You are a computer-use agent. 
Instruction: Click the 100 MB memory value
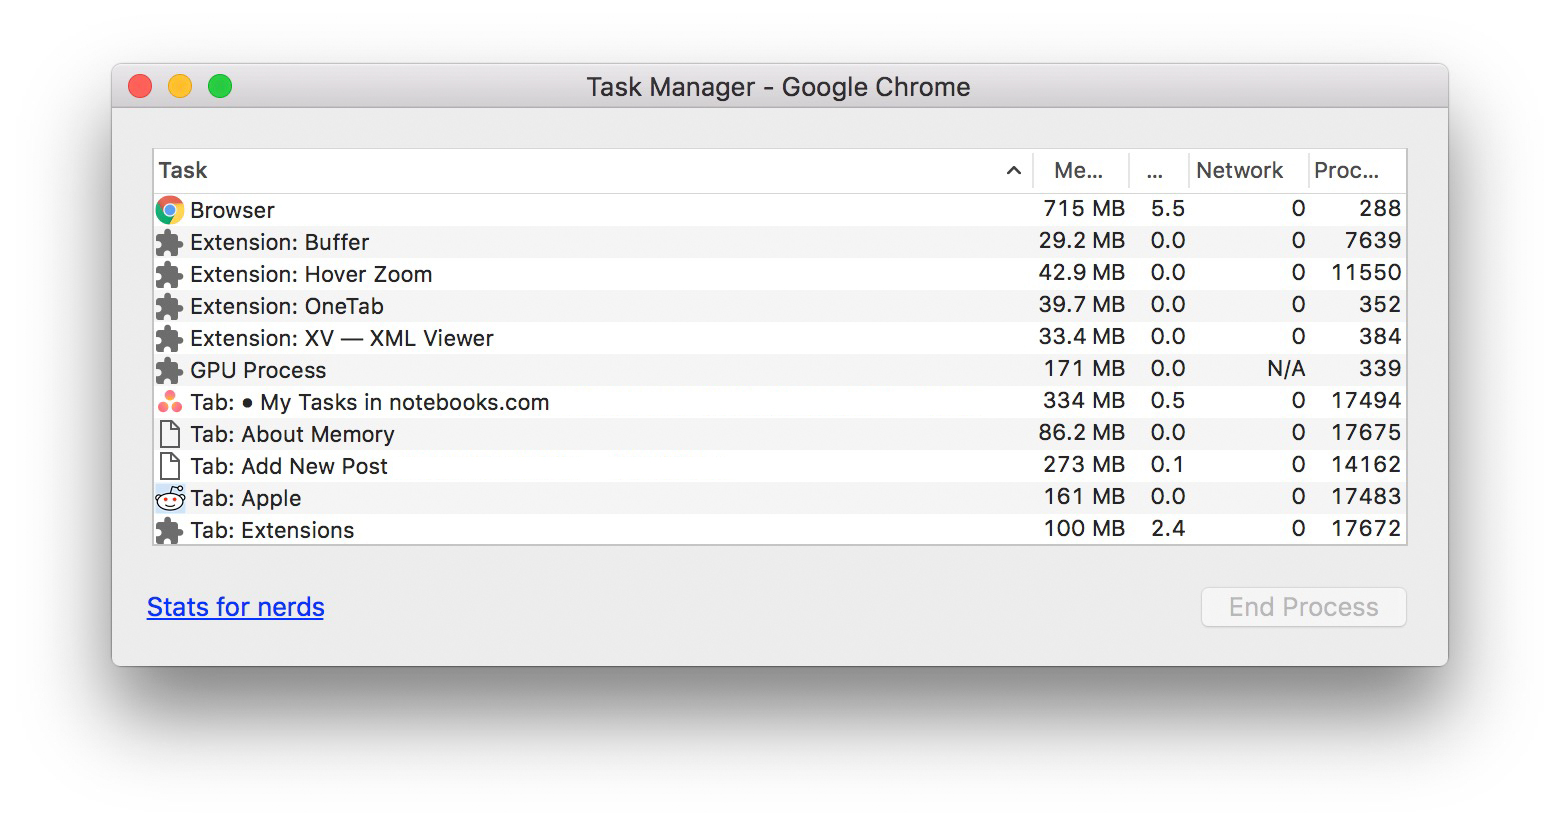[x=1084, y=528]
